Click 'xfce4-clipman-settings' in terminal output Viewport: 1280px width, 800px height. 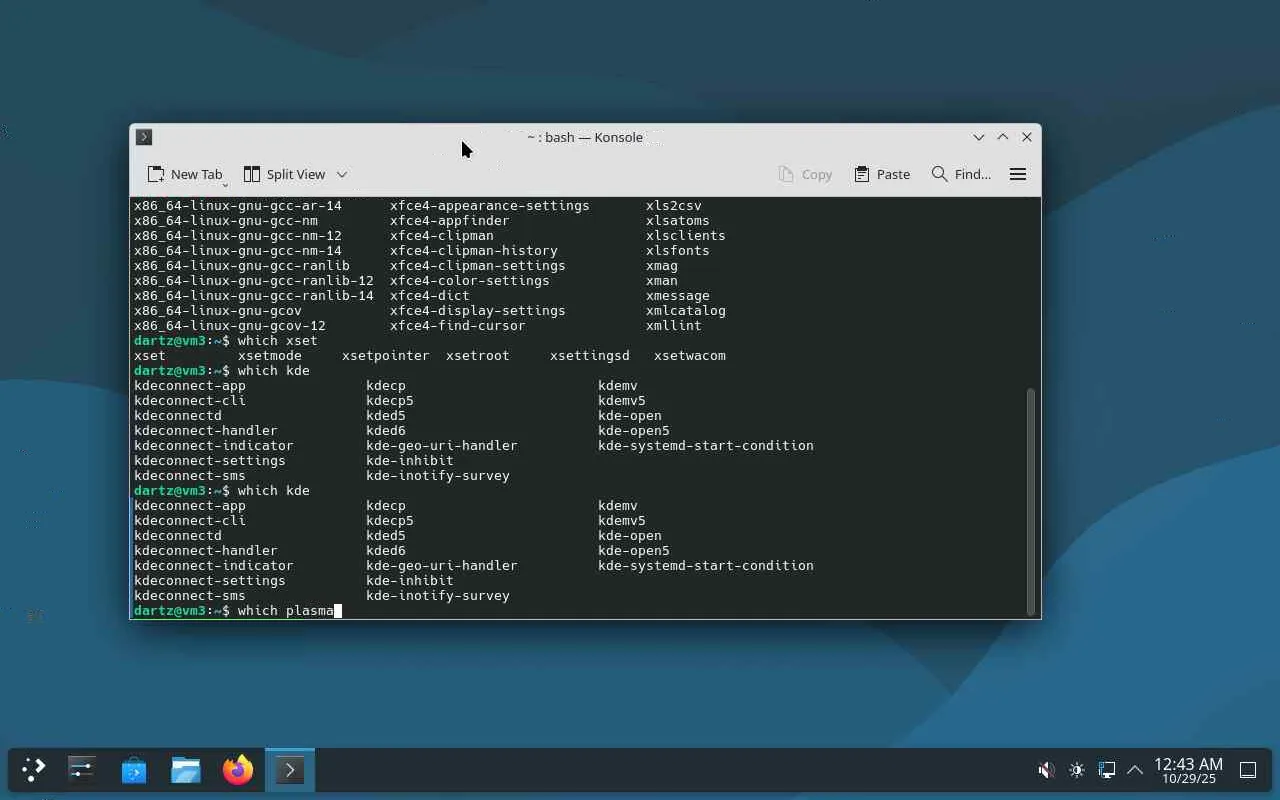pyautogui.click(x=478, y=266)
